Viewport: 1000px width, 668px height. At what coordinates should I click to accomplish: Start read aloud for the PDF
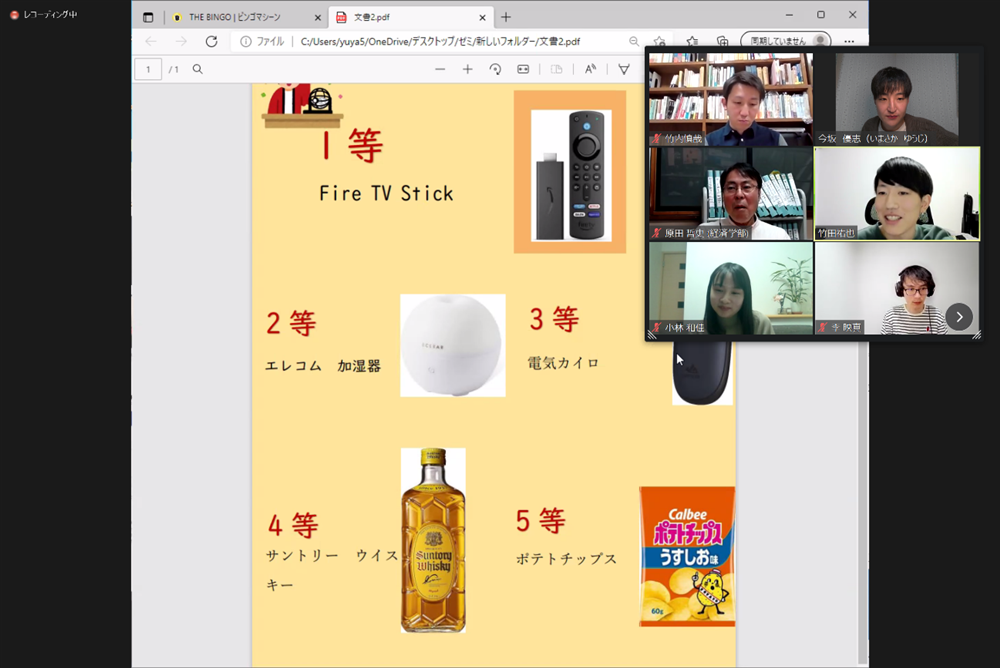tap(591, 69)
